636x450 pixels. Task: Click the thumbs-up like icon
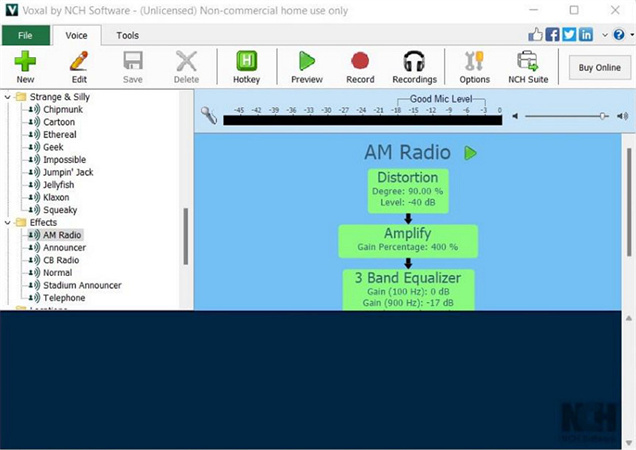[535, 34]
